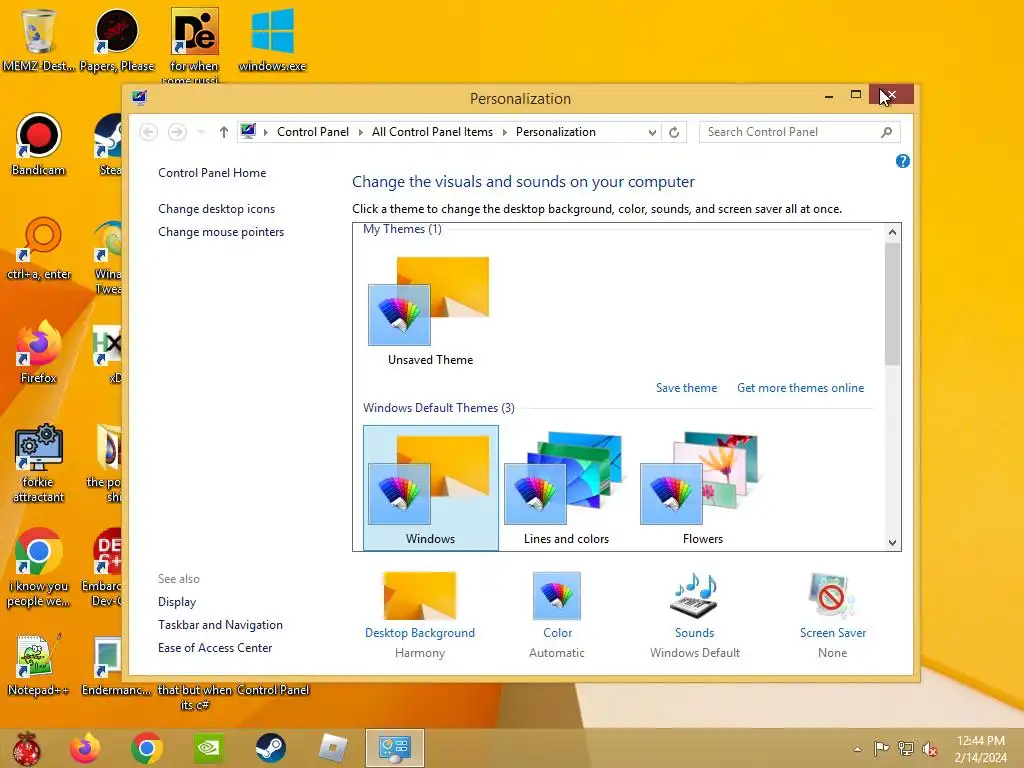This screenshot has height=768, width=1024.
Task: Click the Up one level arrow
Action: pyautogui.click(x=223, y=133)
